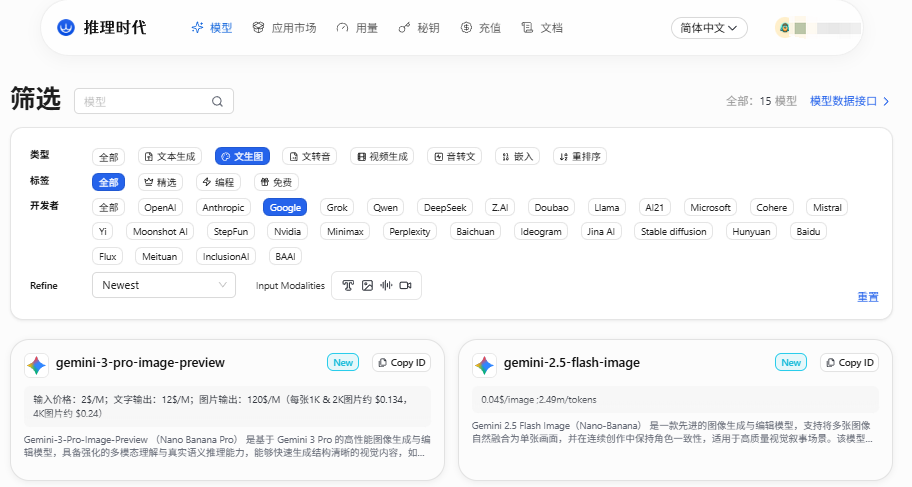Image resolution: width=912 pixels, height=487 pixels.
Task: Open the Newest sort dropdown
Action: click(164, 285)
